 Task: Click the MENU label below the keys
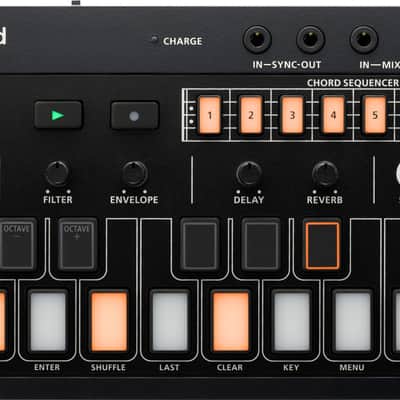click(x=352, y=367)
